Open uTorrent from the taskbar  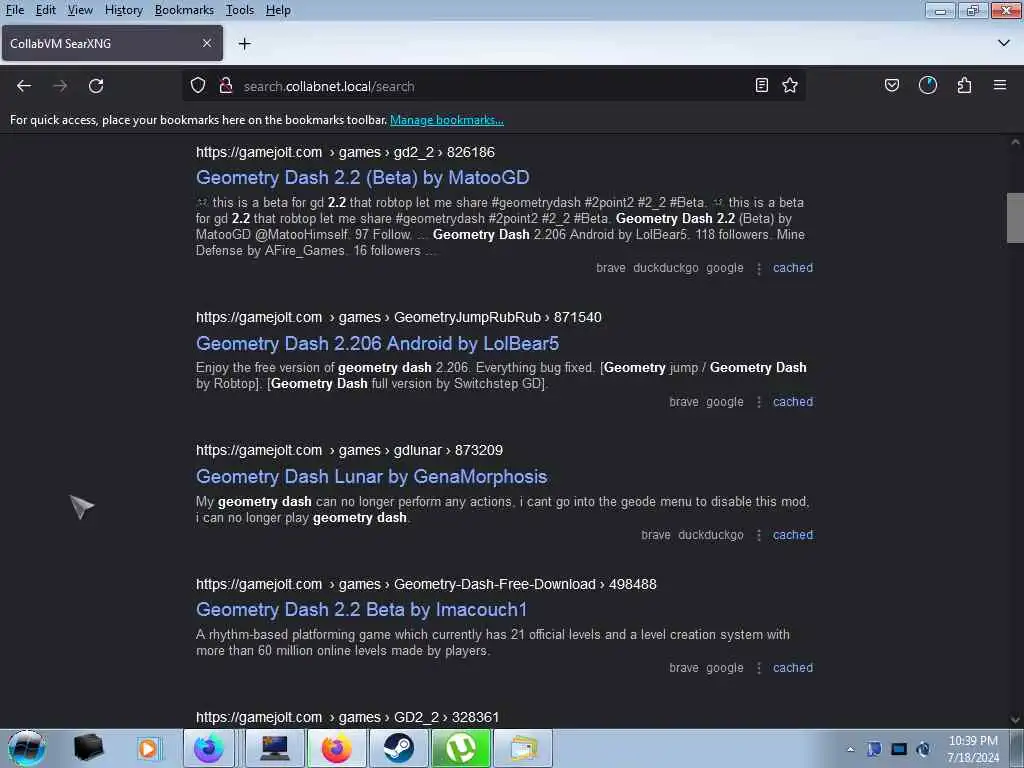[x=460, y=748]
